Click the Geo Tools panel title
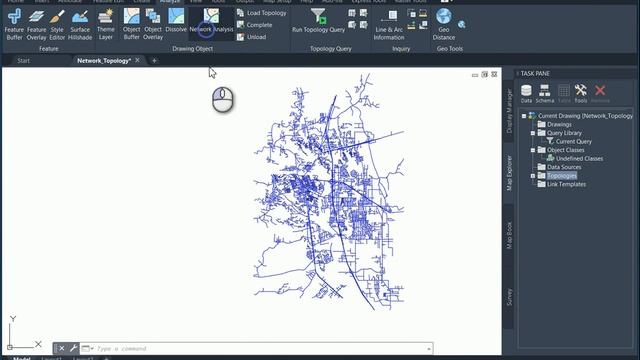Screen dimensions: 640x360 click(449, 49)
